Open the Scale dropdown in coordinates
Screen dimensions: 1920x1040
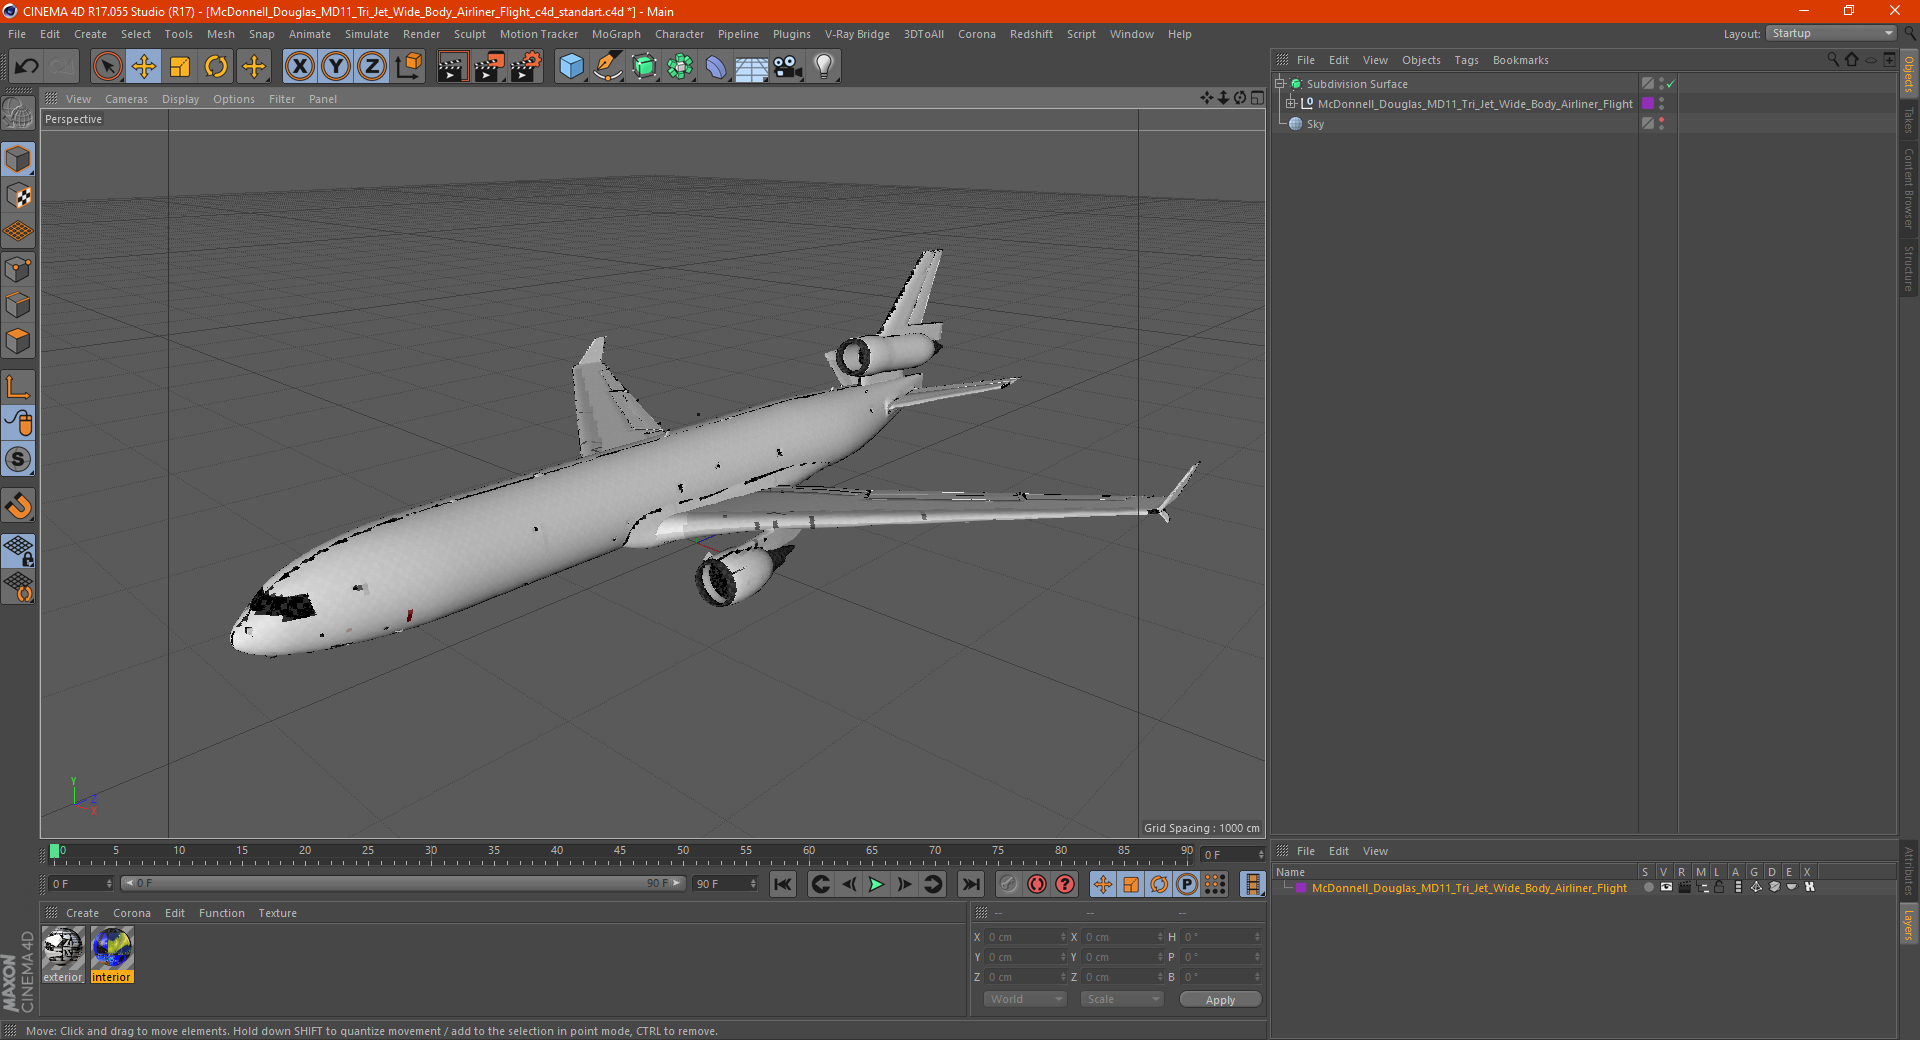(1122, 999)
